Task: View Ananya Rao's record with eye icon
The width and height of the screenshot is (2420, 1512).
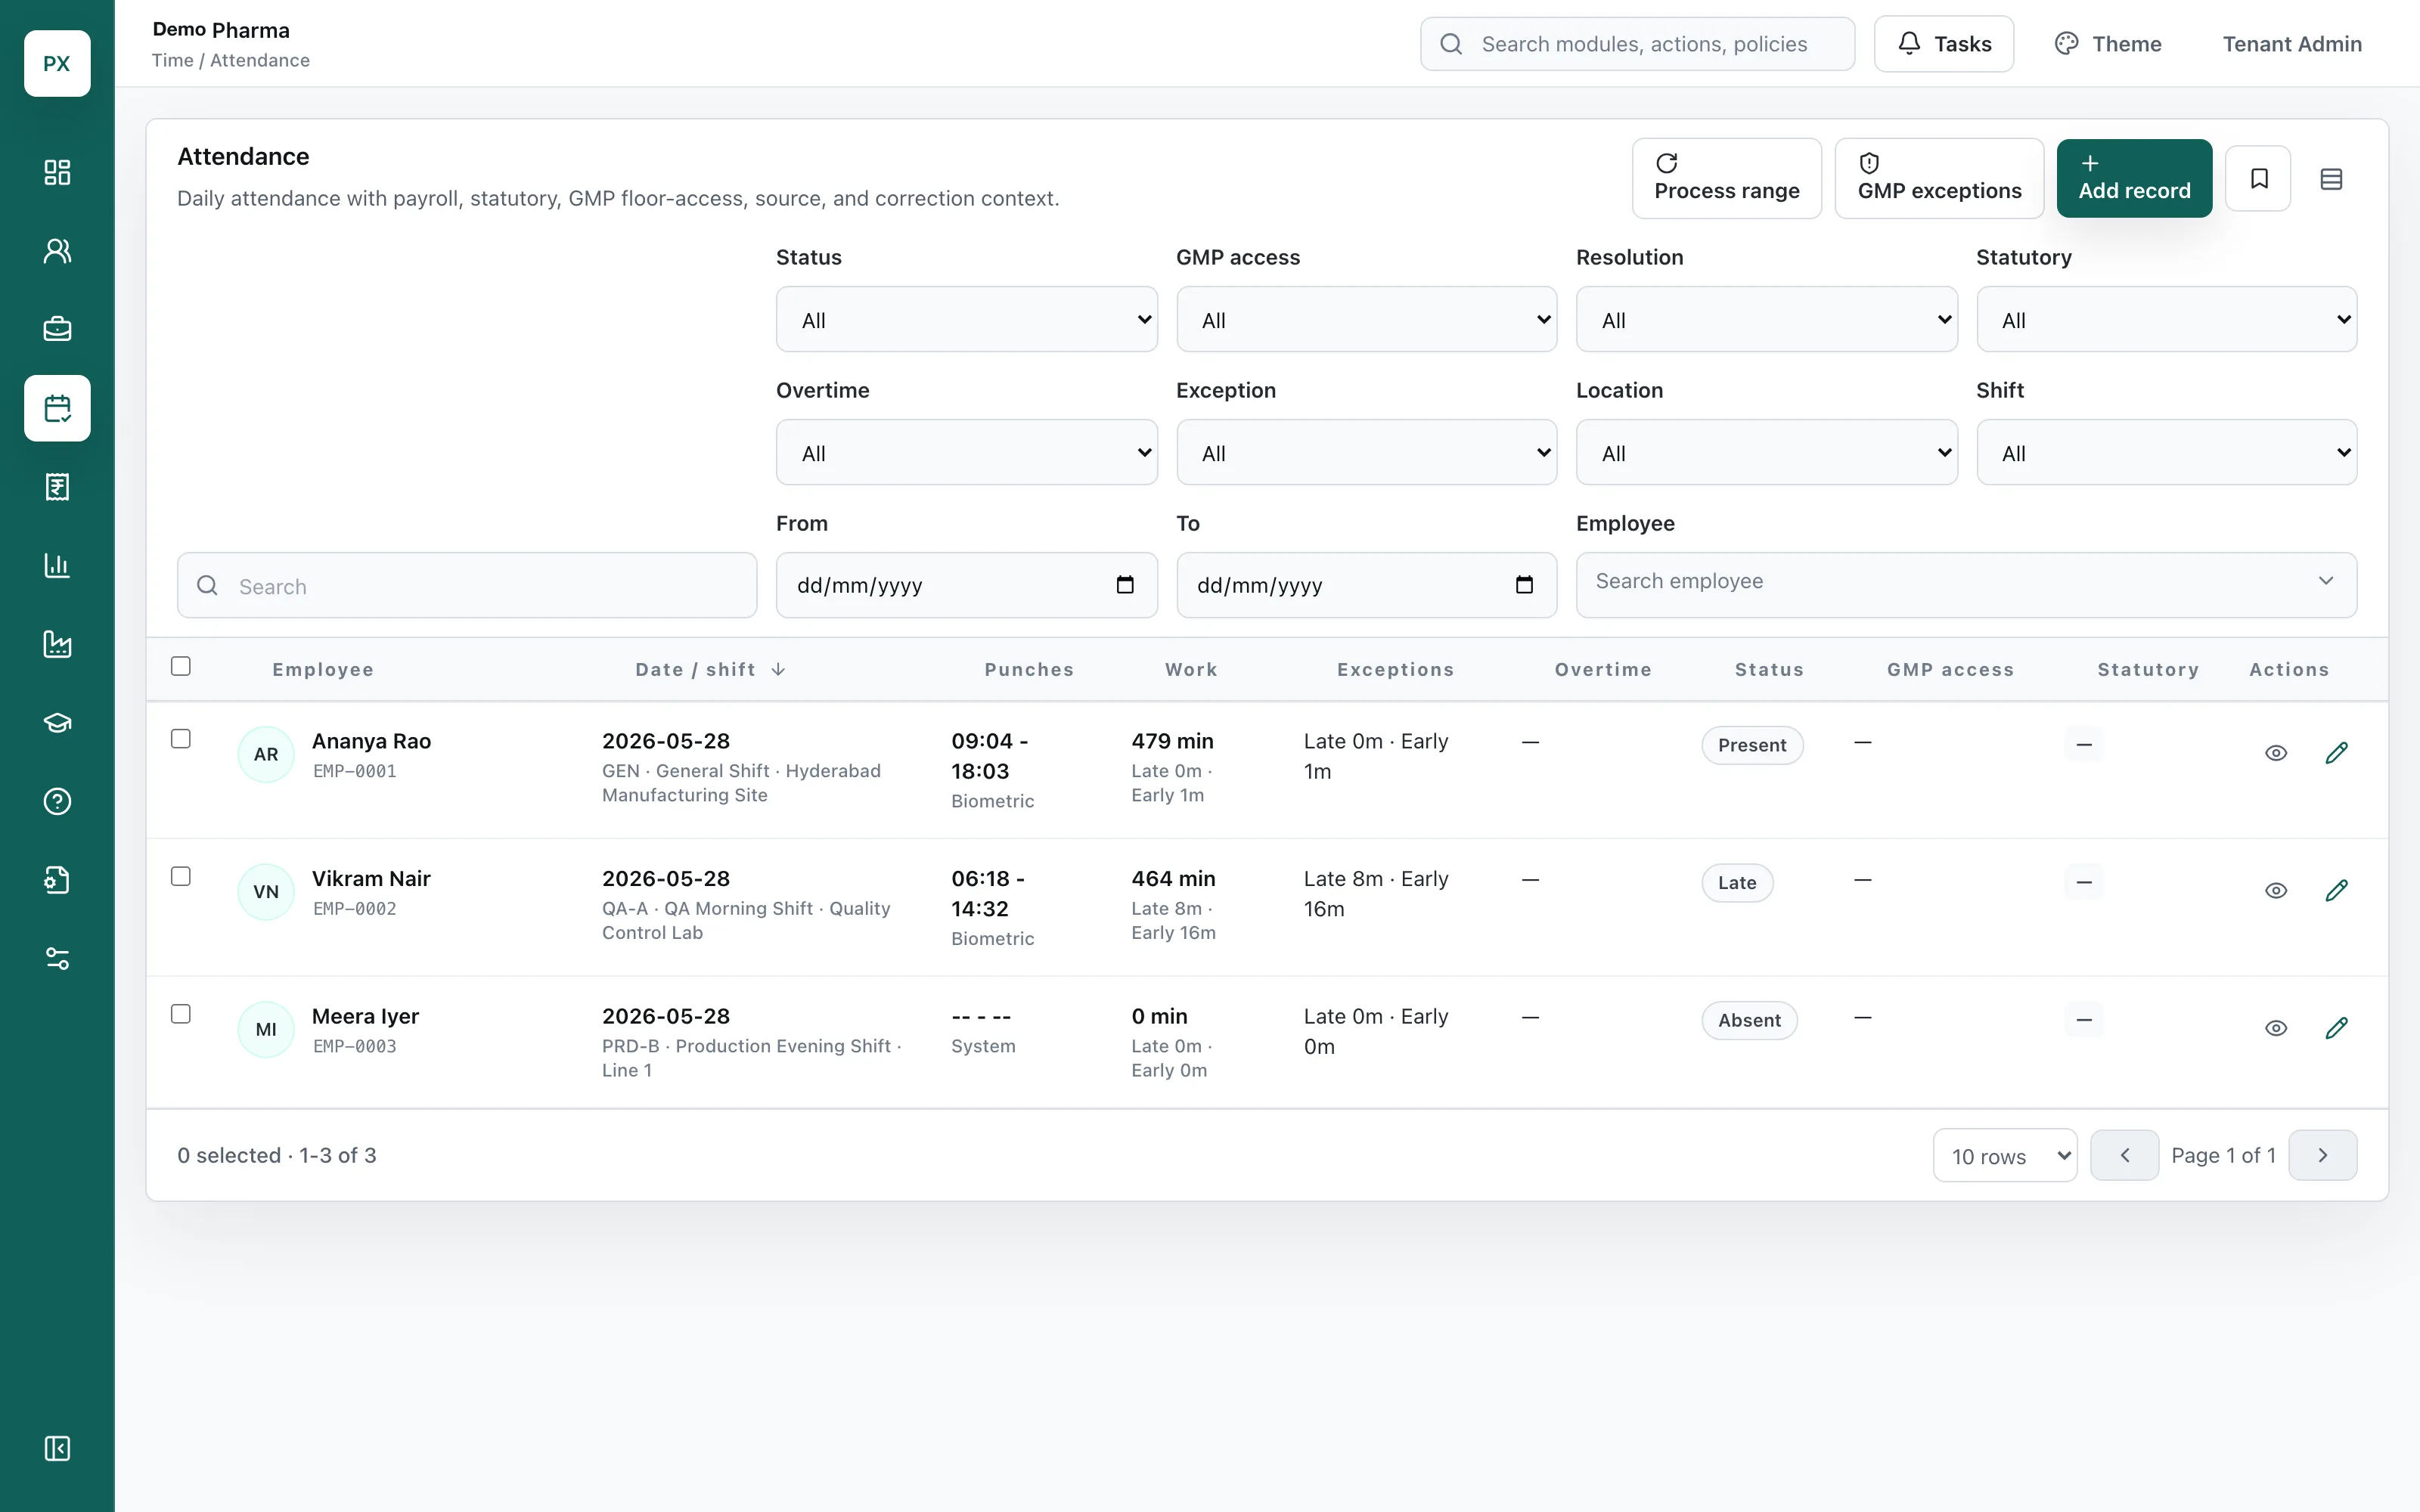Action: [2276, 753]
